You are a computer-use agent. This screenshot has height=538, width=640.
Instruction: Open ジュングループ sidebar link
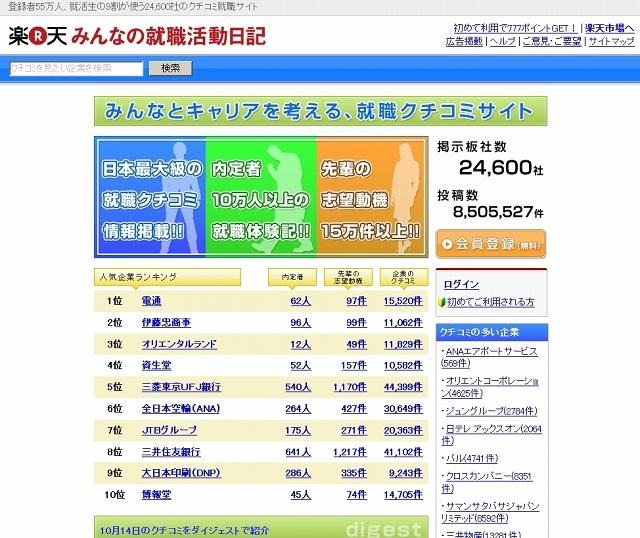tap(489, 411)
